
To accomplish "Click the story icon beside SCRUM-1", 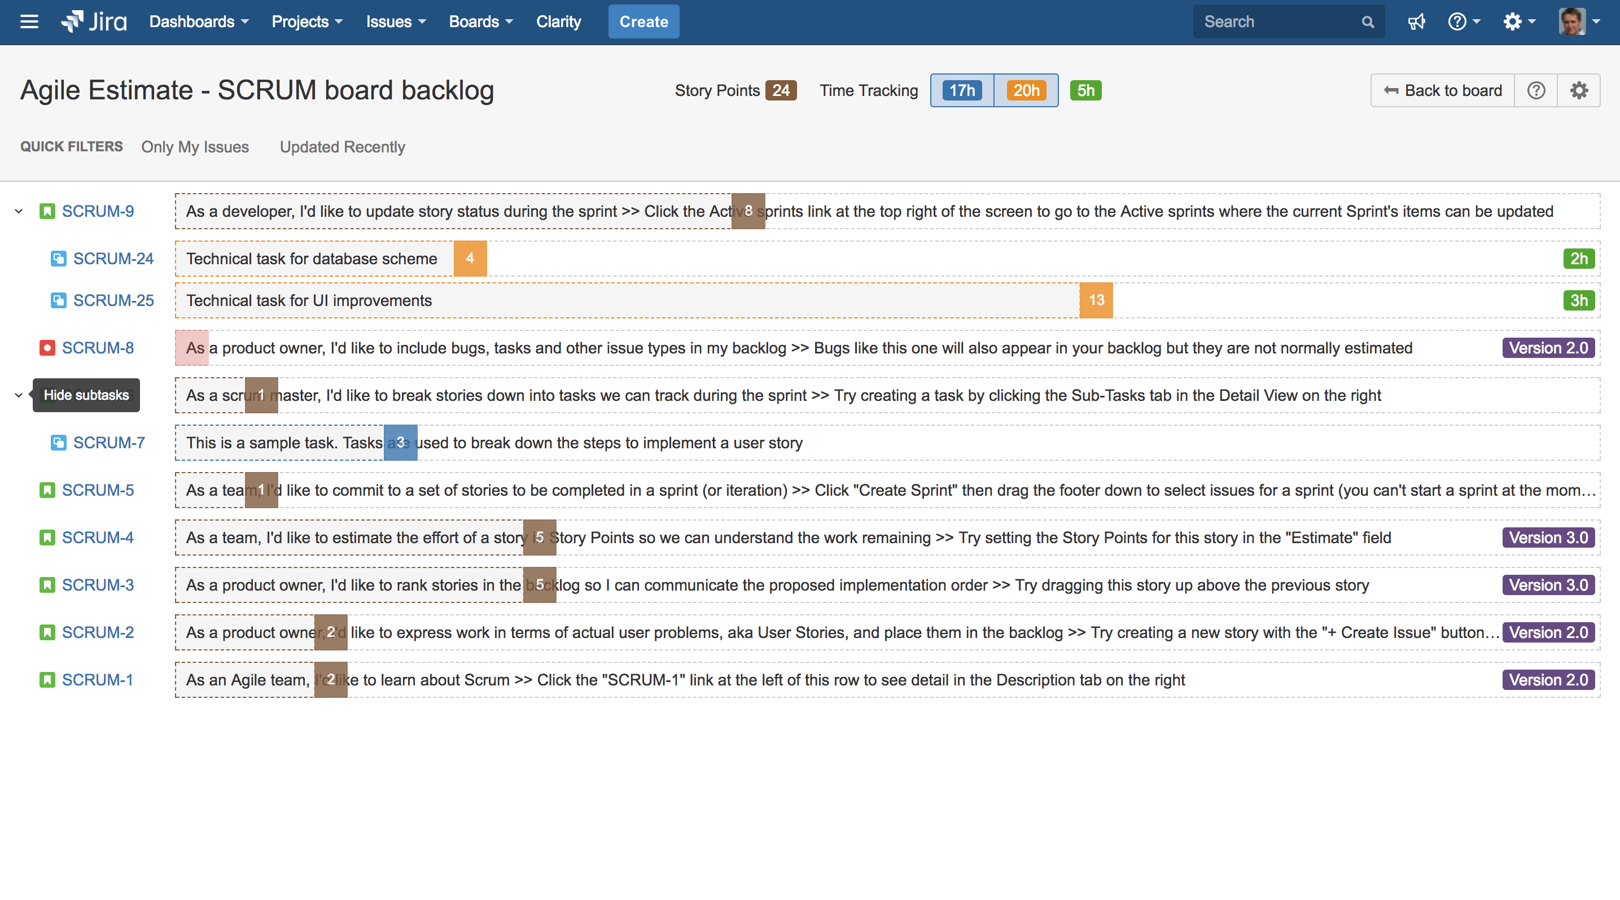I will 47,680.
